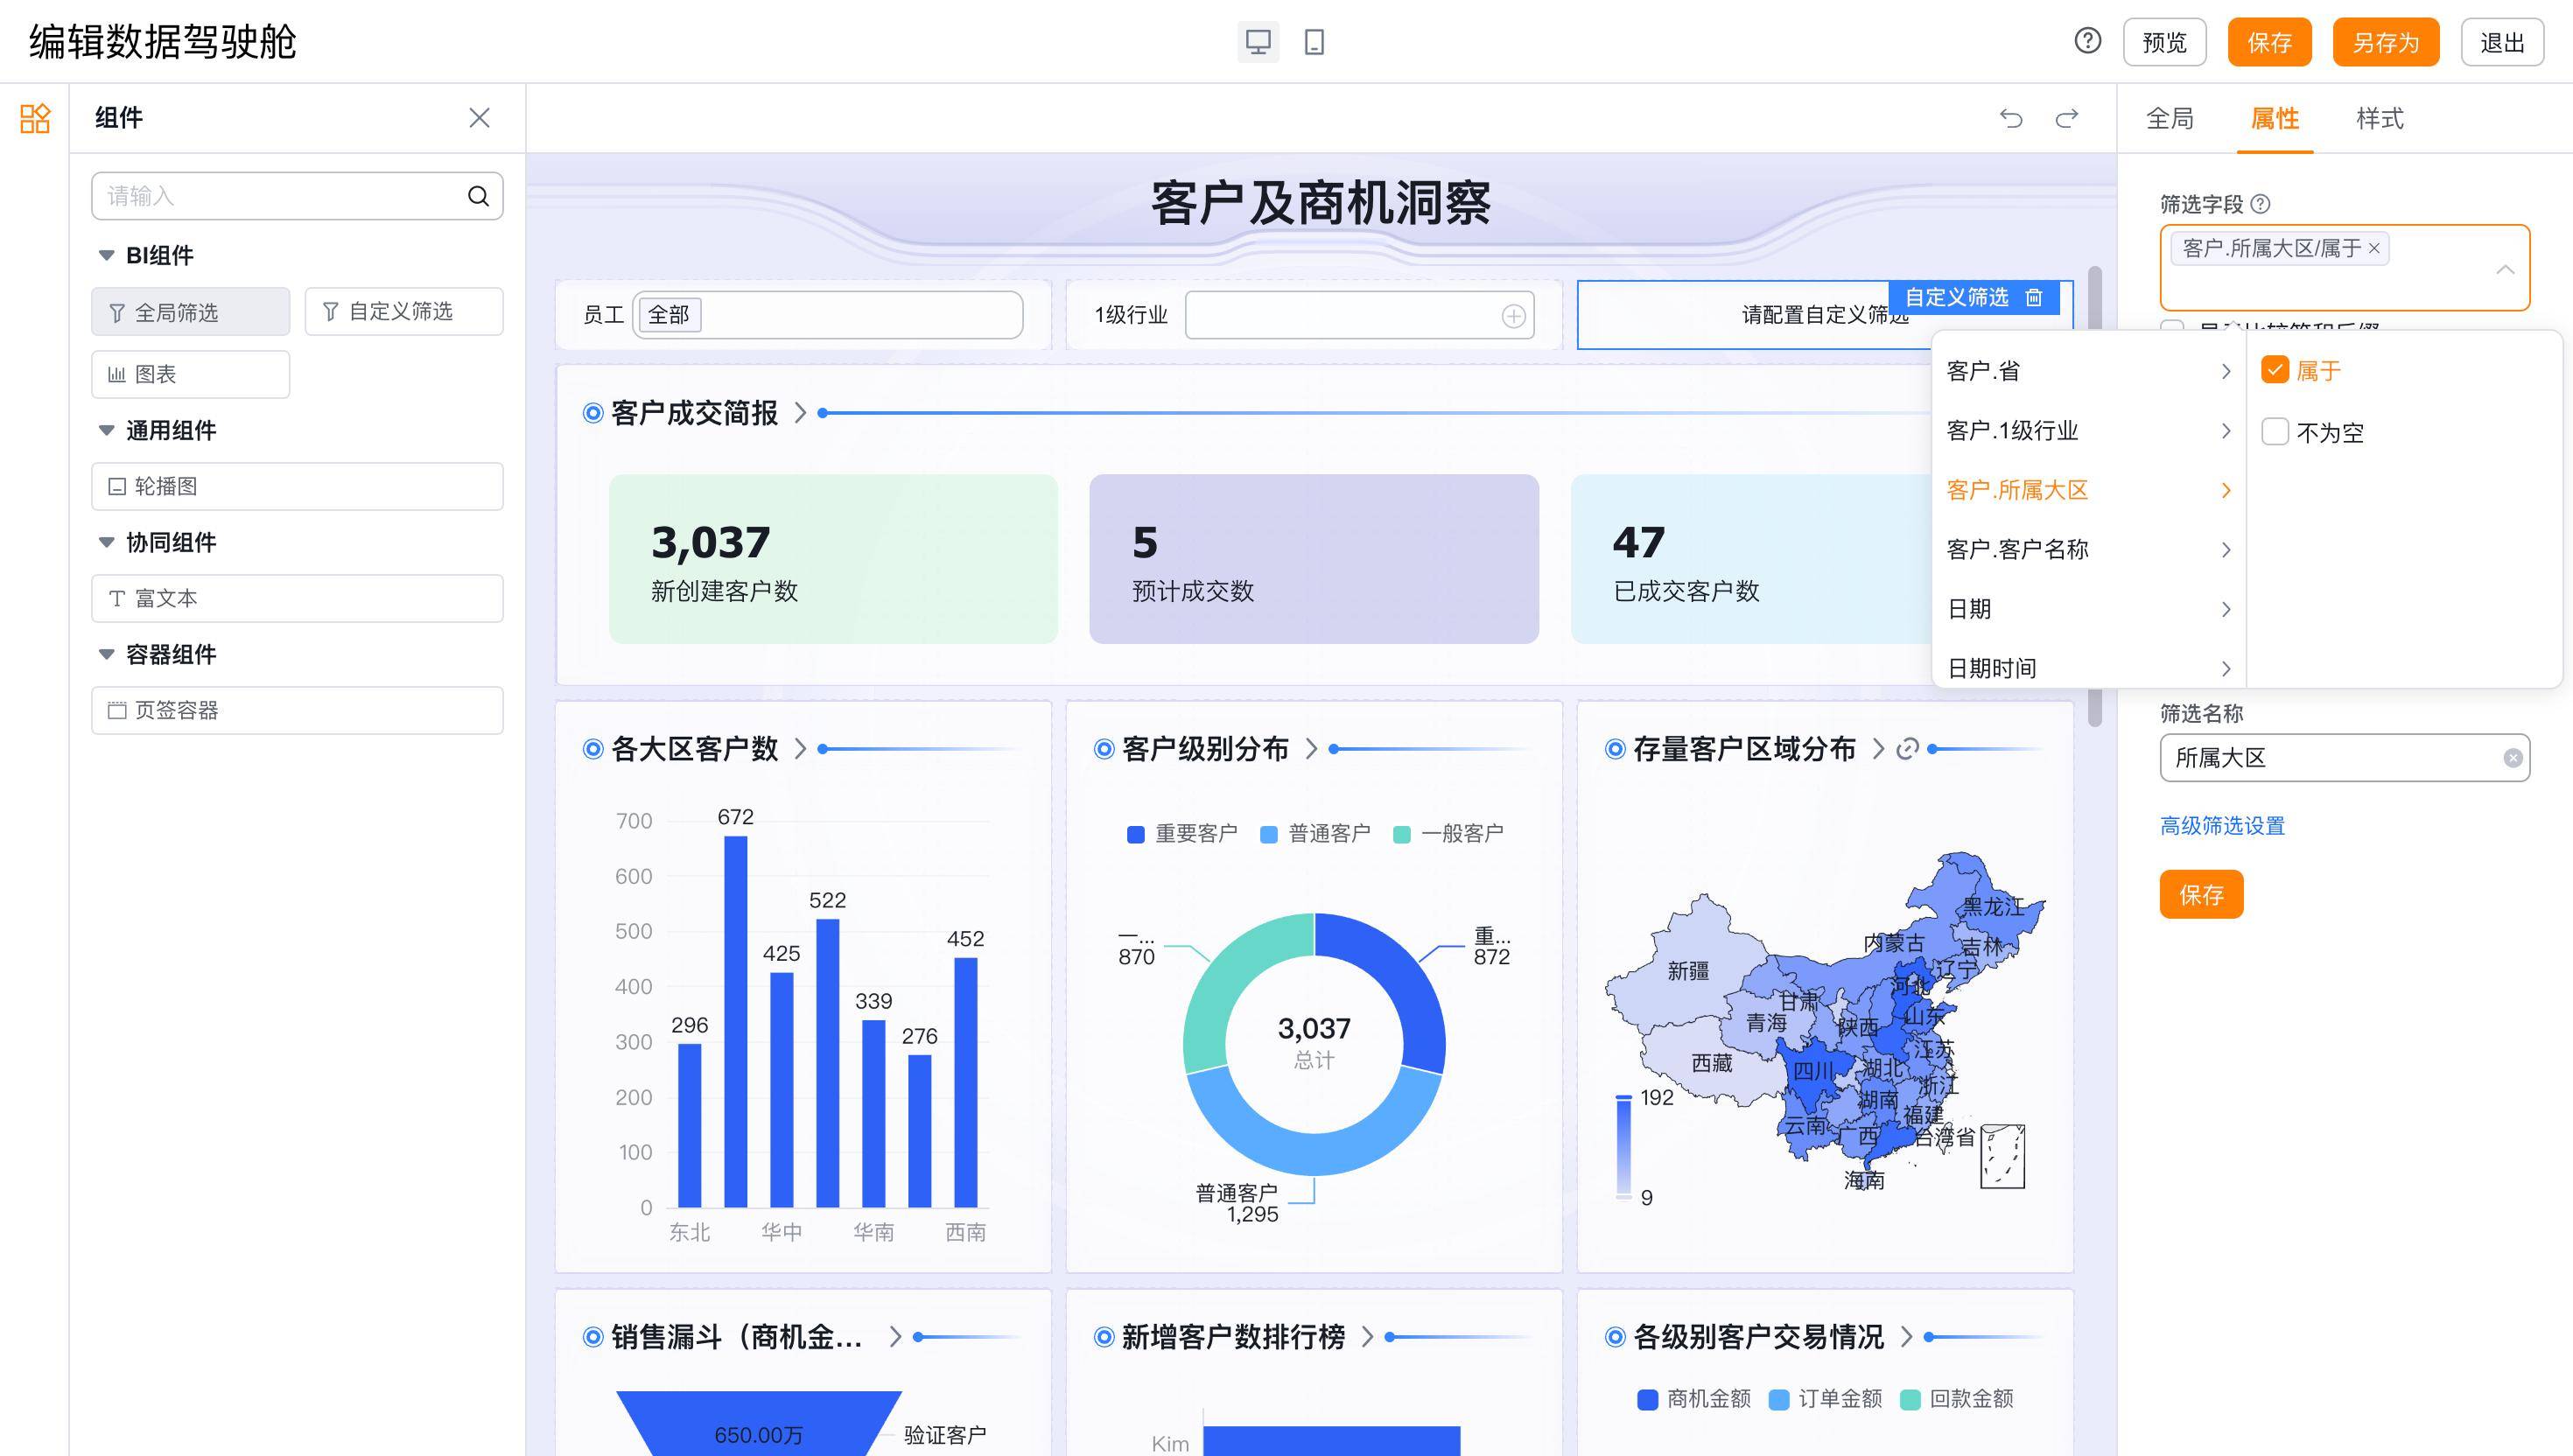Uncheck the 属于 checkbox
This screenshot has height=1456, width=2573.
2274,370
